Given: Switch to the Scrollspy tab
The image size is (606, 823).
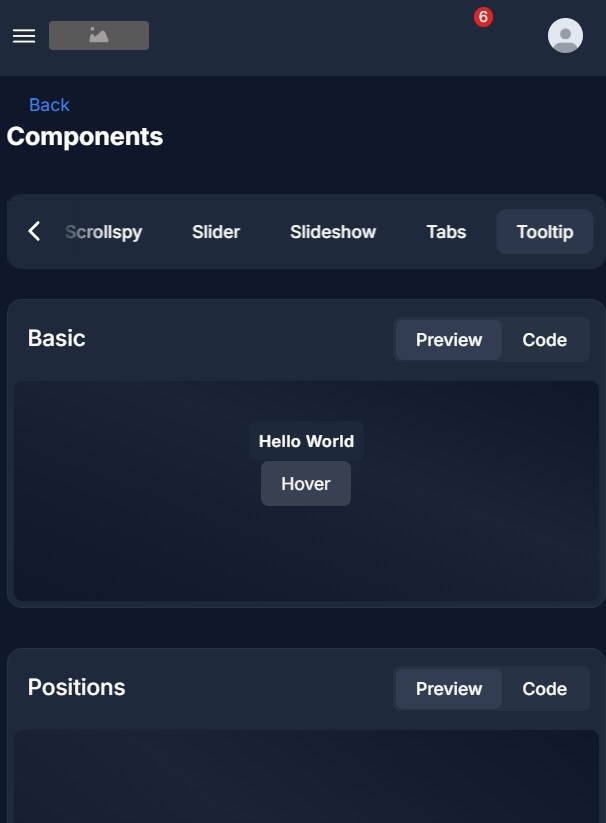Looking at the screenshot, I should coord(103,232).
